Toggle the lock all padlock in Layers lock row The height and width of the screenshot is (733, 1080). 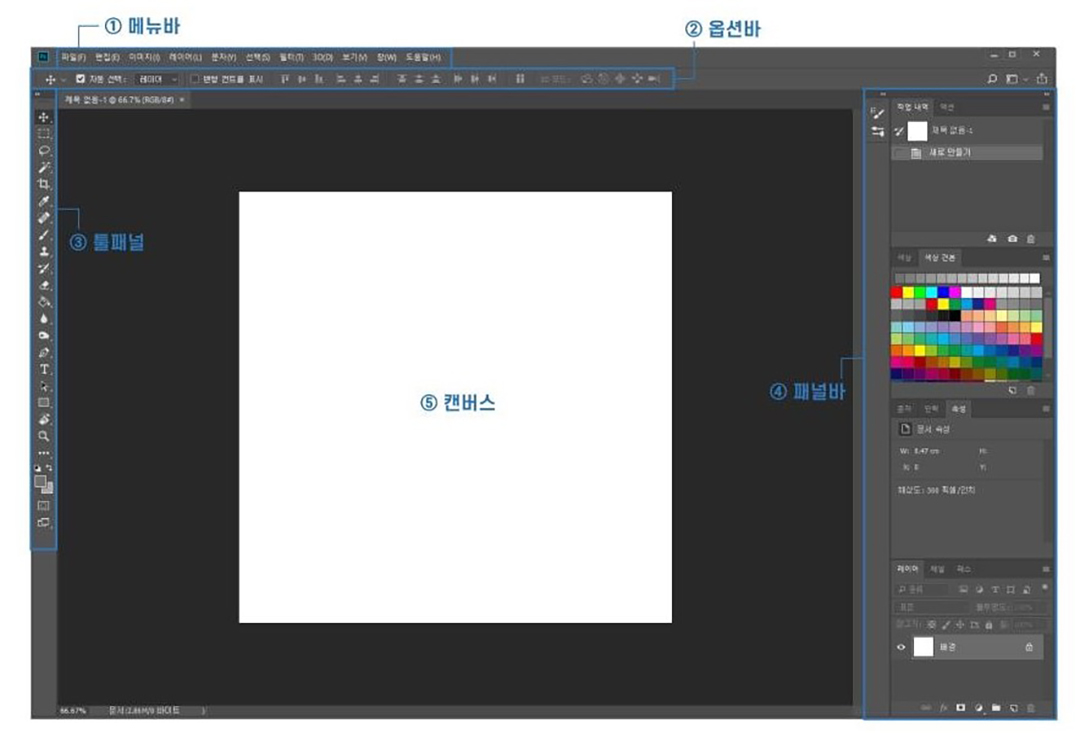[x=989, y=625]
